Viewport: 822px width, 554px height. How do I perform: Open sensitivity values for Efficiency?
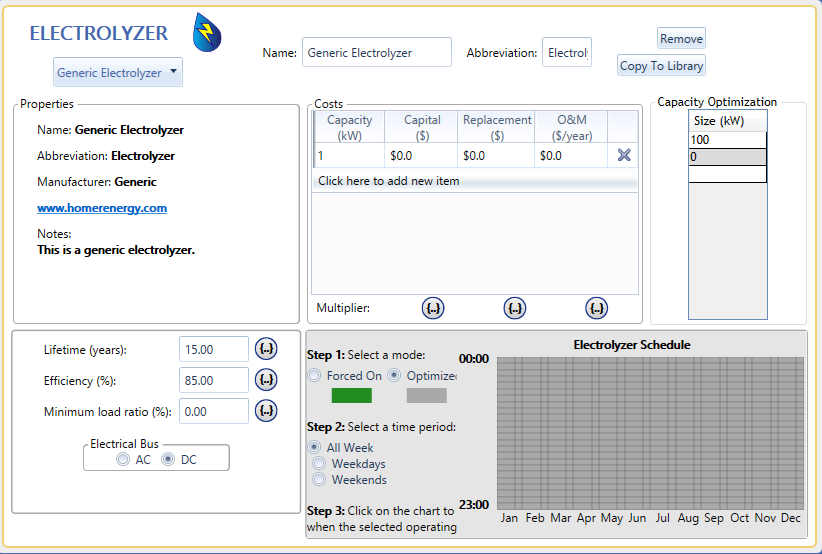(266, 380)
